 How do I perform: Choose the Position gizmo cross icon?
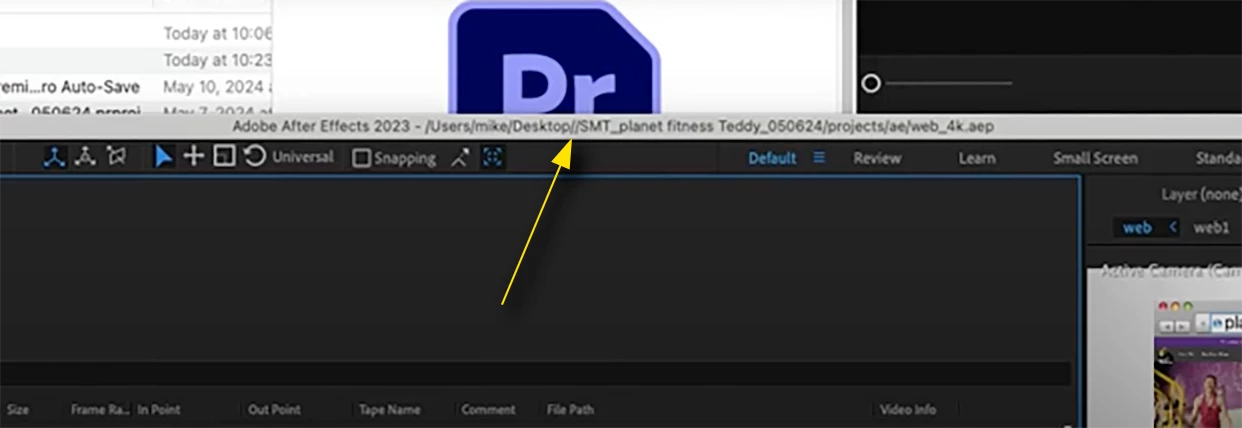(193, 157)
